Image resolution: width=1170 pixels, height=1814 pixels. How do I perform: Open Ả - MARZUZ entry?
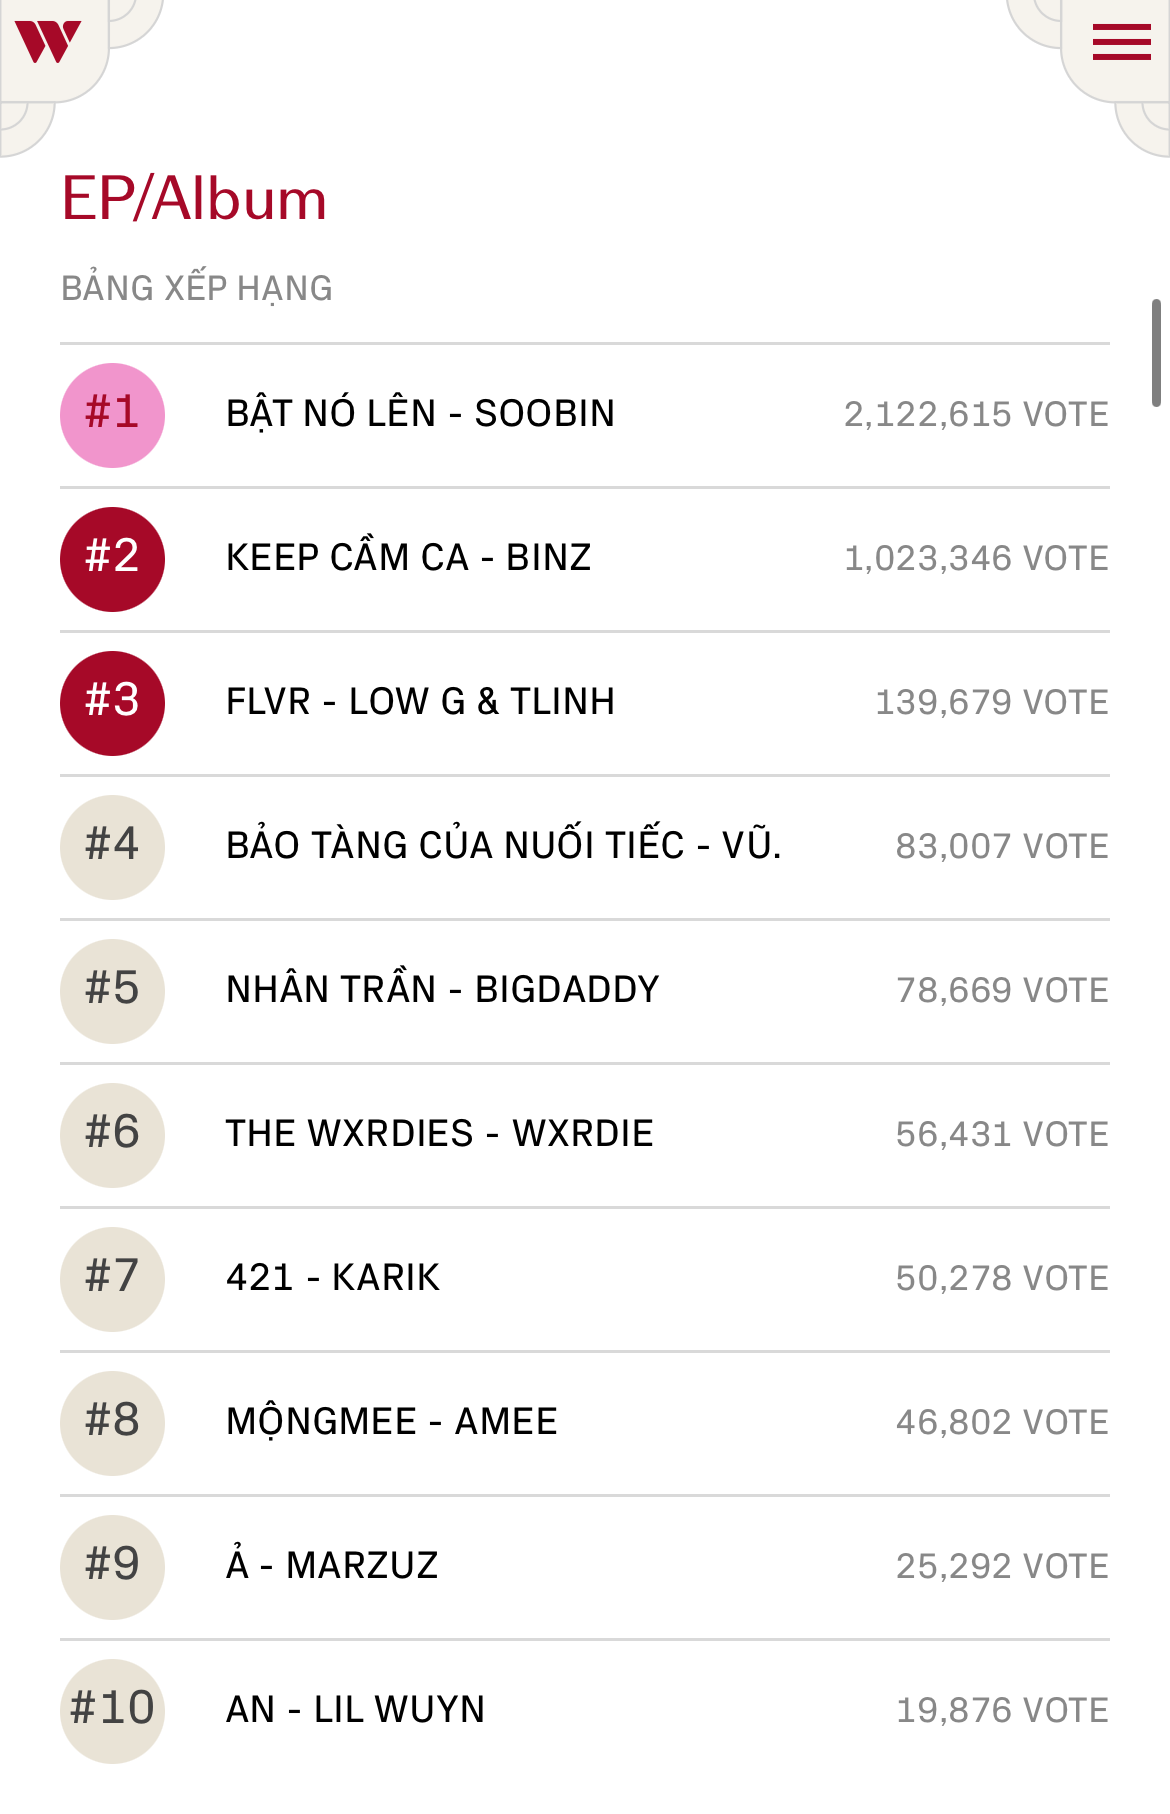(x=332, y=1566)
